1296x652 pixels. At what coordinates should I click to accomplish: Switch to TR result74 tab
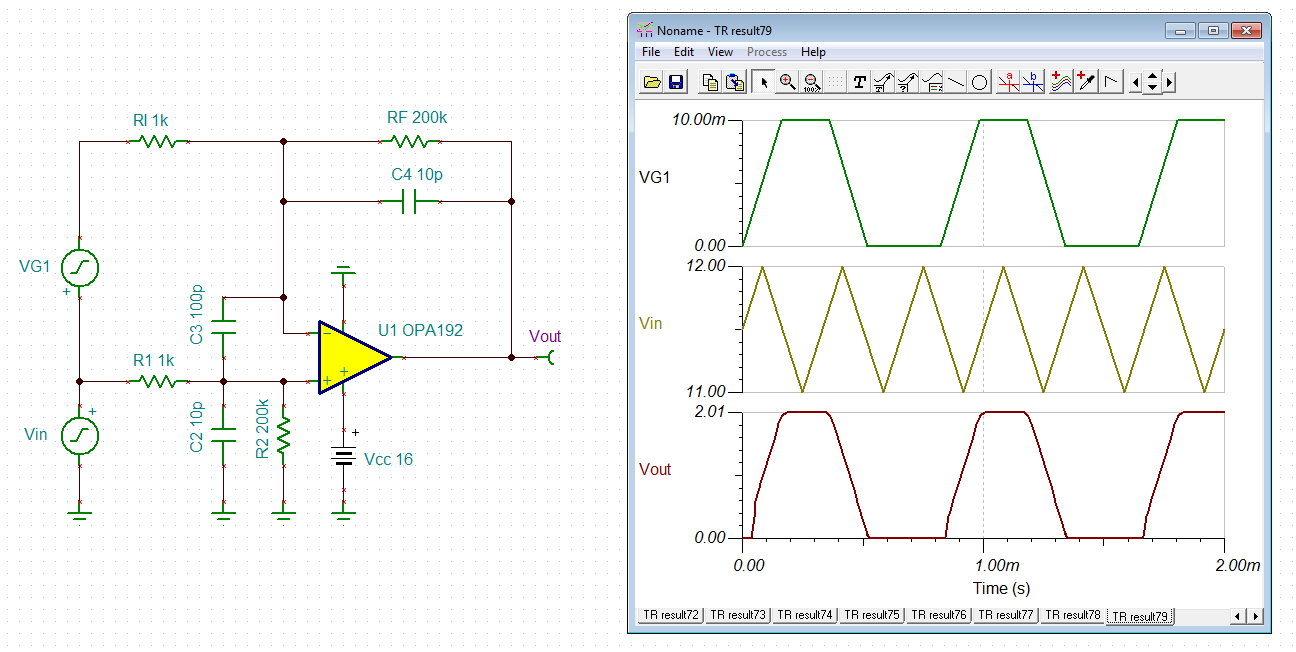[805, 615]
